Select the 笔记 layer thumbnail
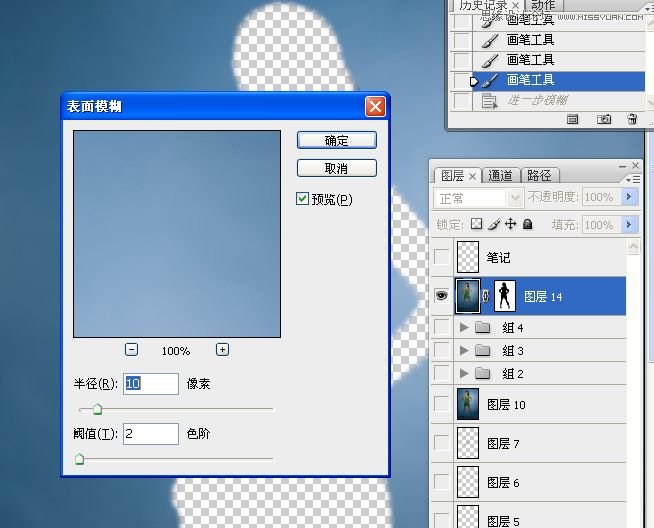Image resolution: width=654 pixels, height=528 pixels. click(x=468, y=257)
